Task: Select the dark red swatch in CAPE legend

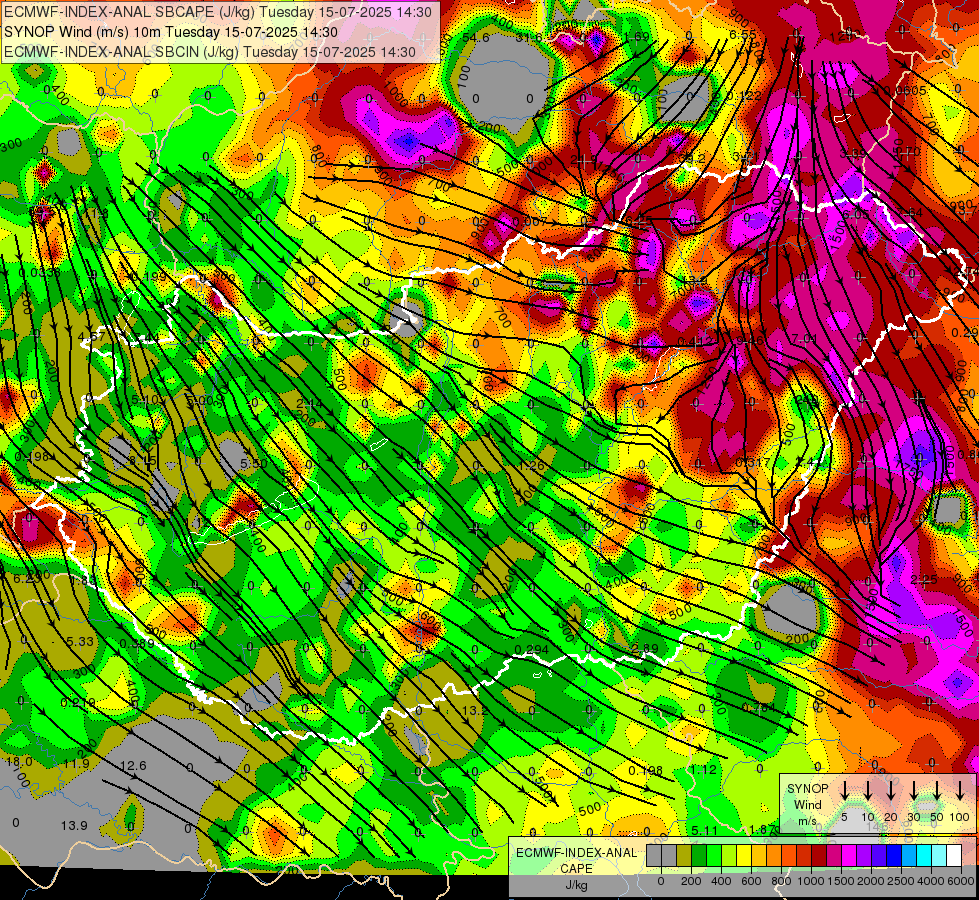Action: (x=819, y=856)
